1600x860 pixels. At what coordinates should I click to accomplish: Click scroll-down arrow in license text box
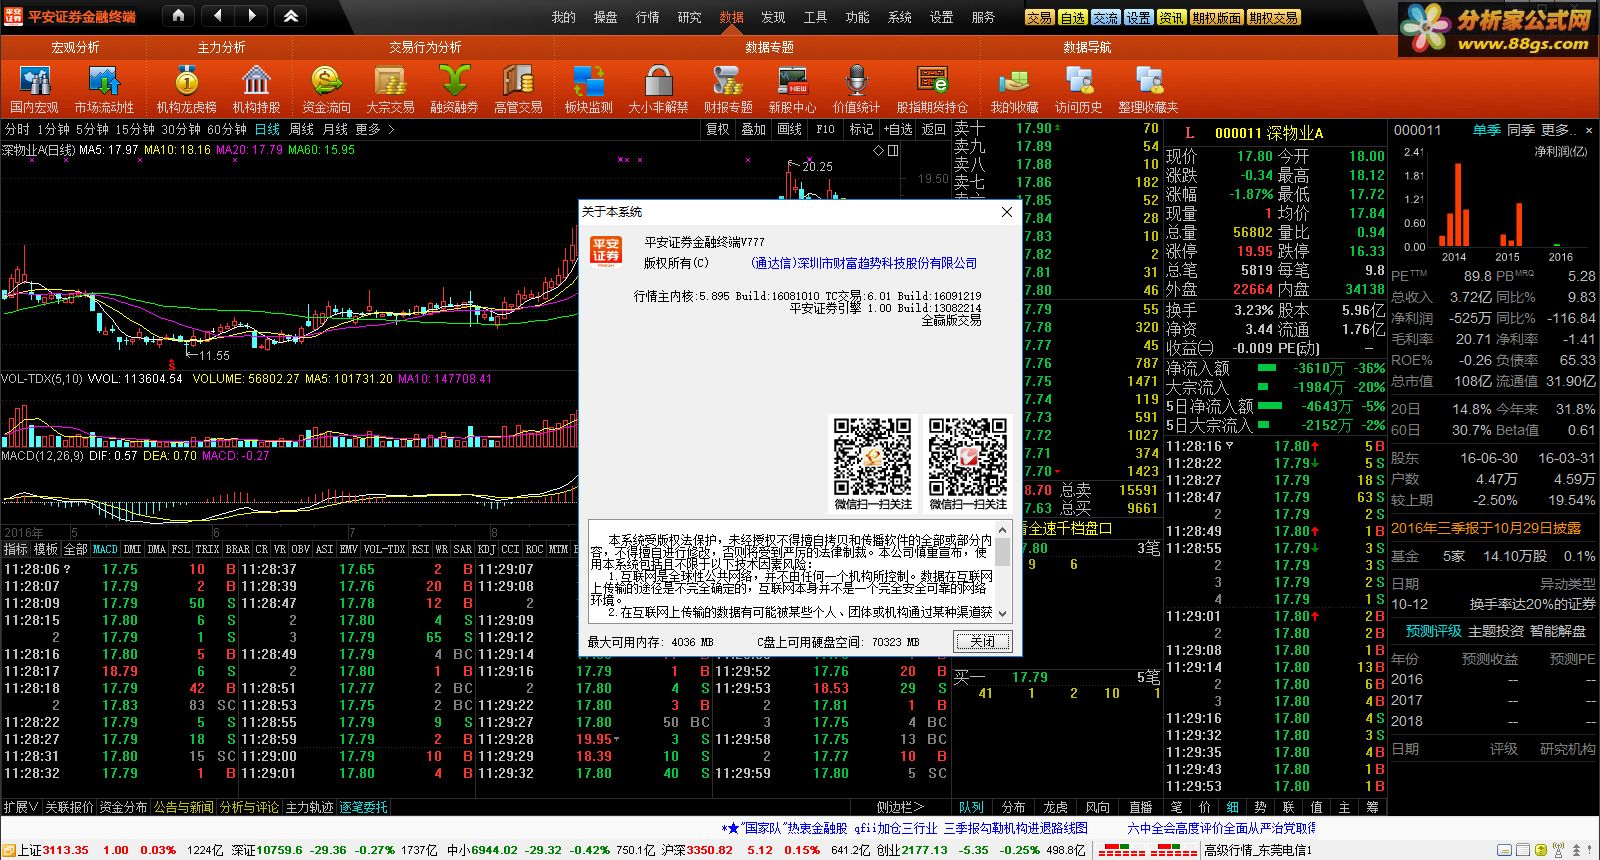pyautogui.click(x=1003, y=613)
